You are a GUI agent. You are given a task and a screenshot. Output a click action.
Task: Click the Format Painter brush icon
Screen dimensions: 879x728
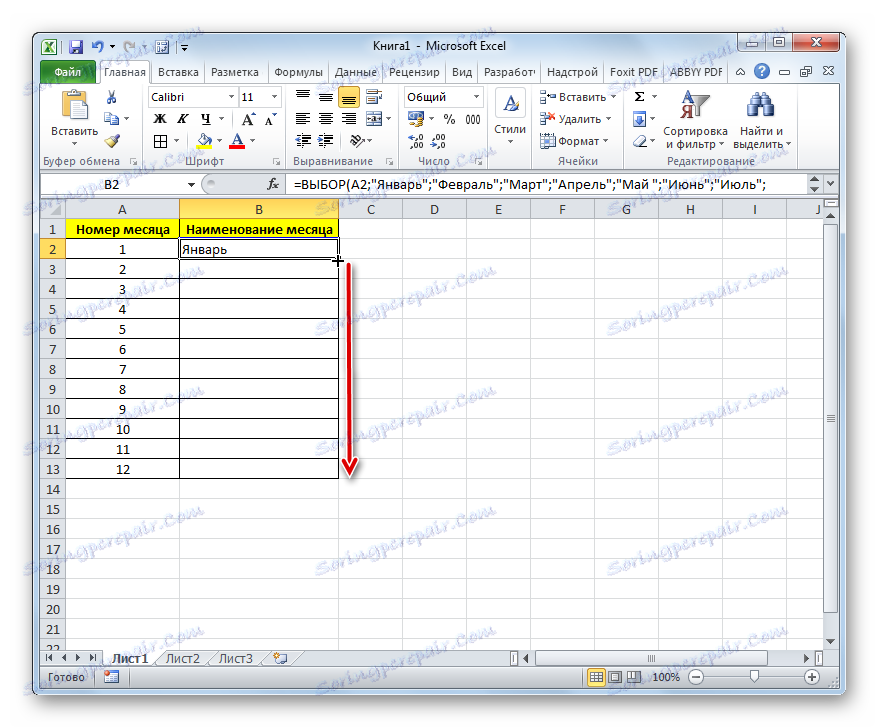pyautogui.click(x=112, y=141)
